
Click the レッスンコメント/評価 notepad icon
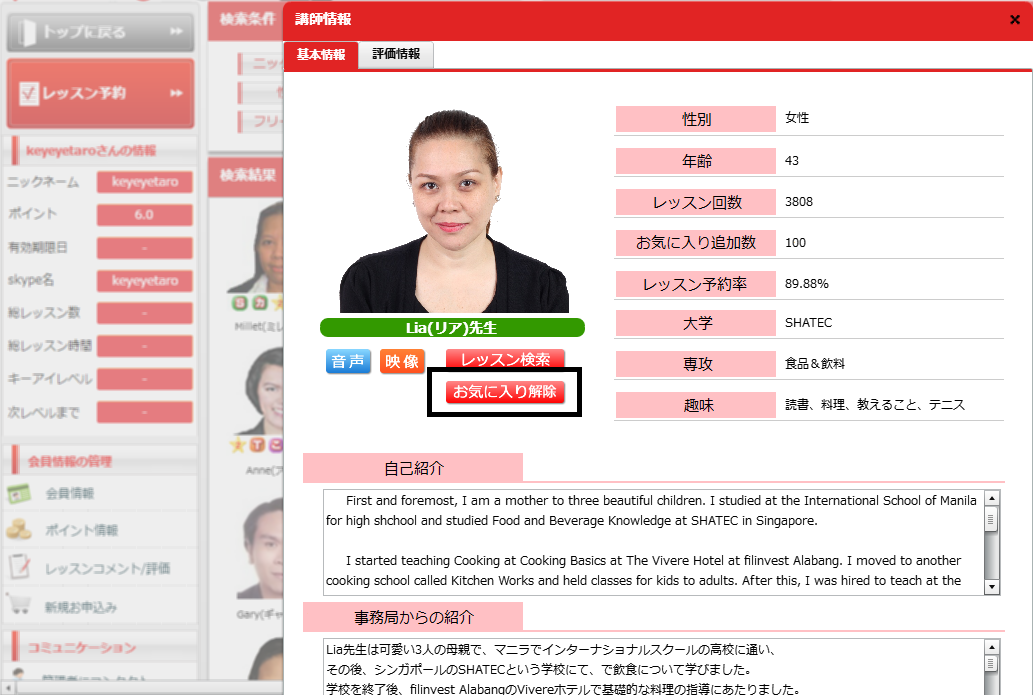[20, 567]
